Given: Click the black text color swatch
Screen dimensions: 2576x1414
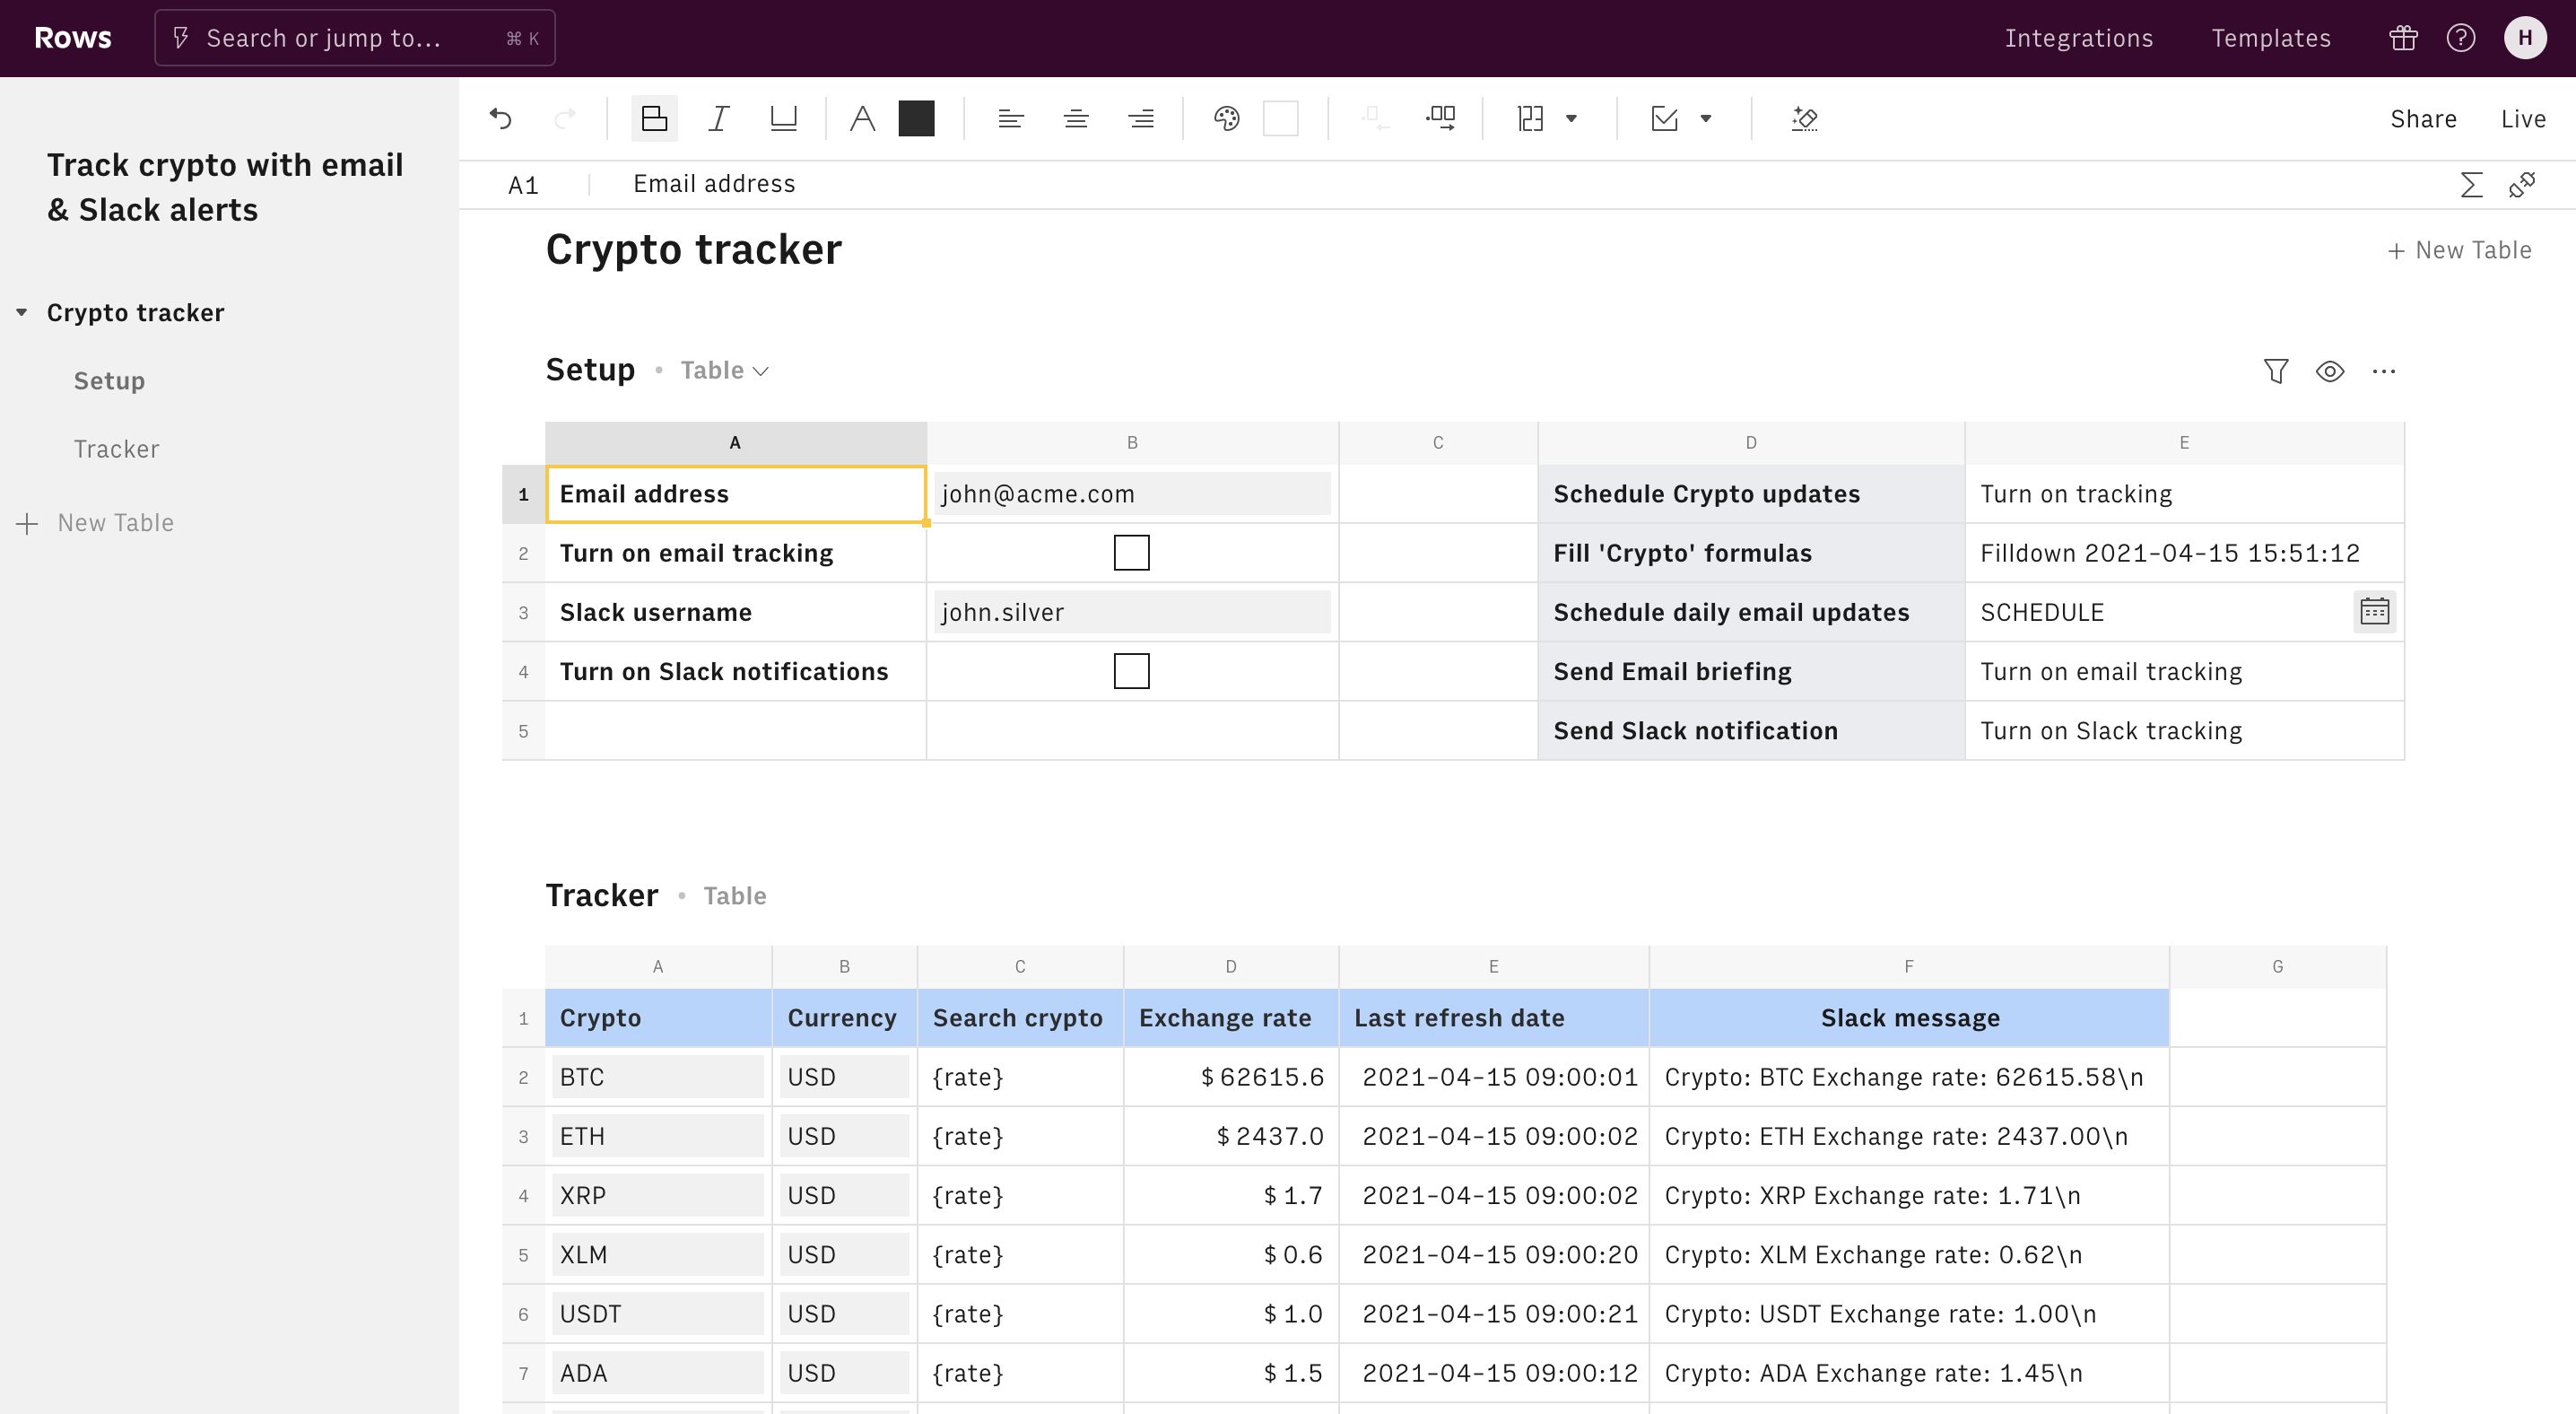Looking at the screenshot, I should pyautogui.click(x=916, y=119).
